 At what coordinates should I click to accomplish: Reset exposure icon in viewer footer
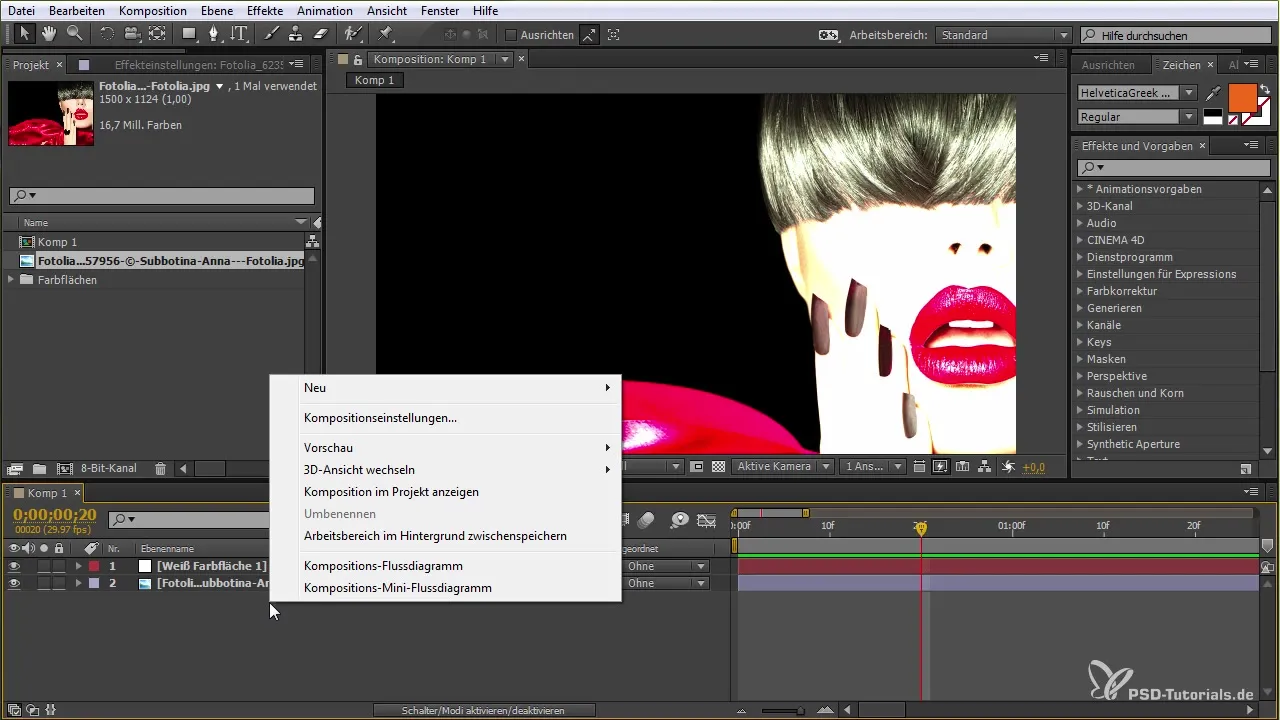[x=1008, y=467]
